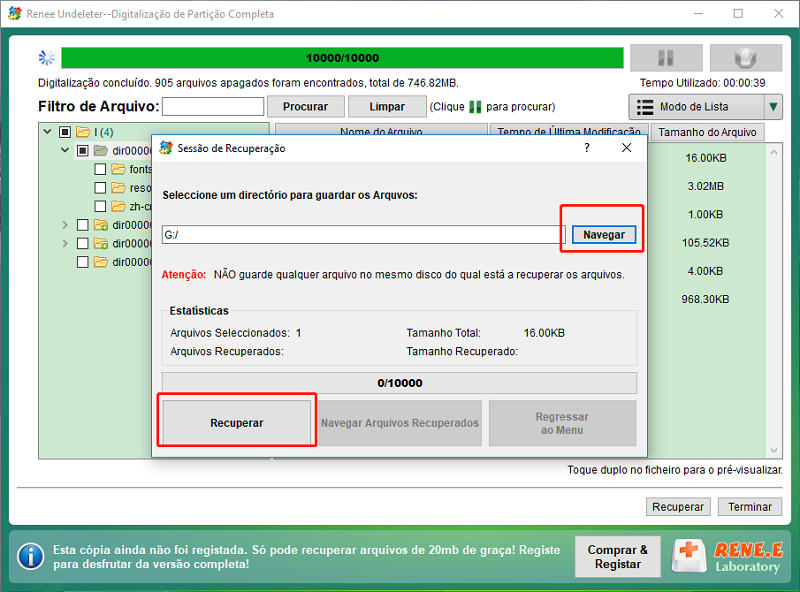The width and height of the screenshot is (800, 592).
Task: Click the spinning scan status icon
Action: point(47,58)
